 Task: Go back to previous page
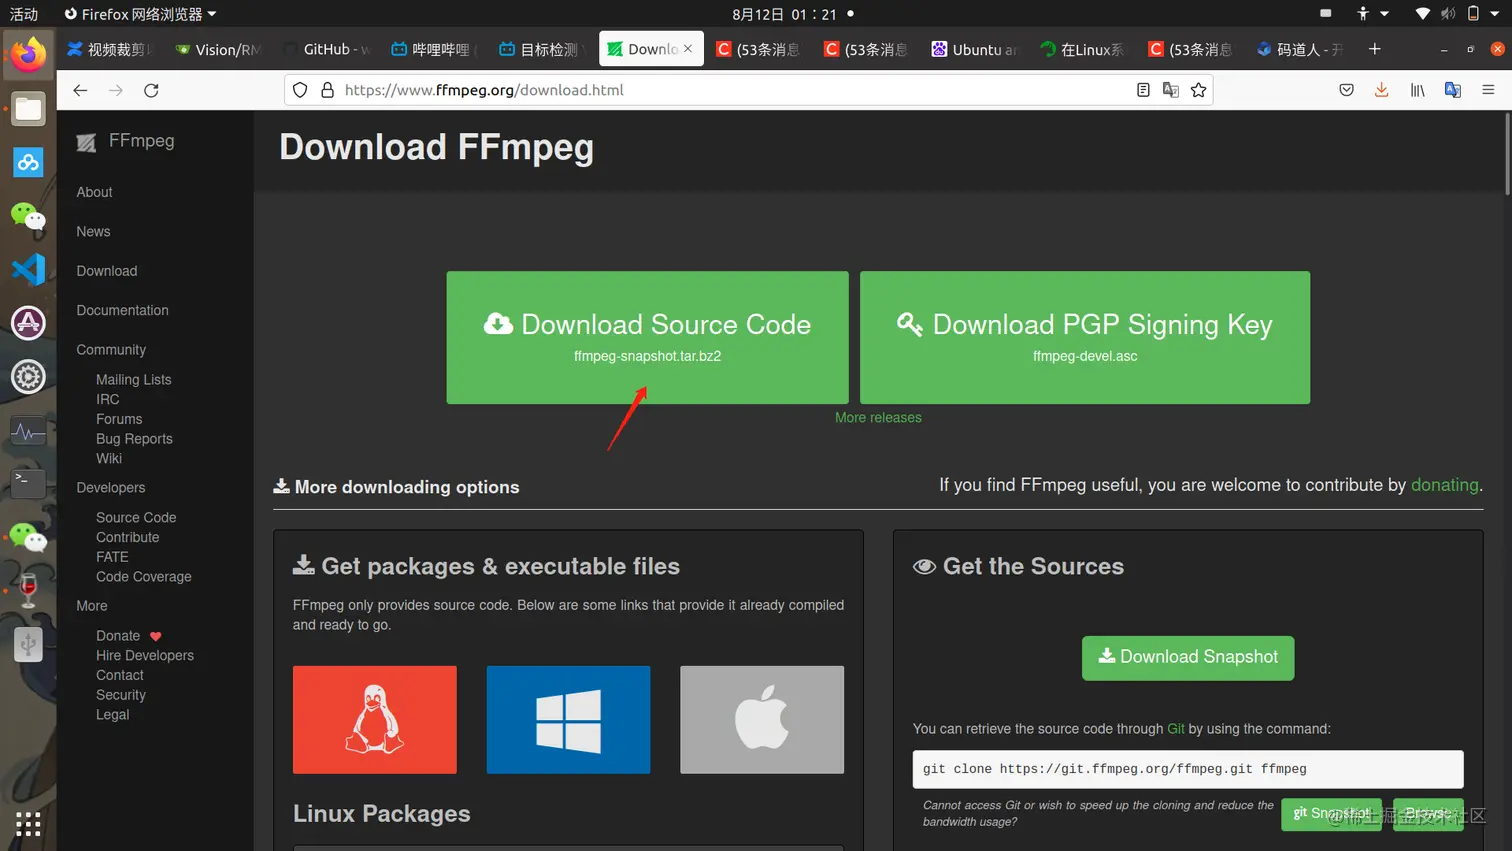pyautogui.click(x=80, y=90)
